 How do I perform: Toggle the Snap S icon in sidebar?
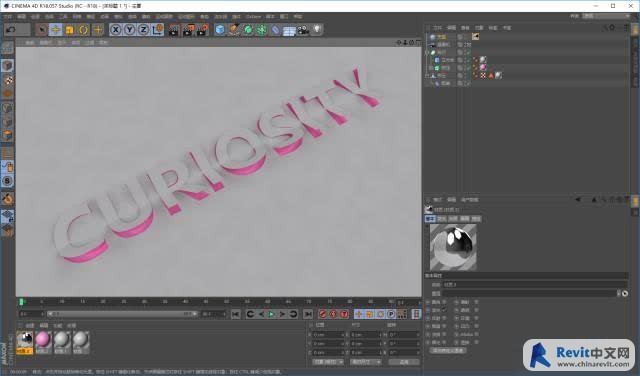(7, 181)
